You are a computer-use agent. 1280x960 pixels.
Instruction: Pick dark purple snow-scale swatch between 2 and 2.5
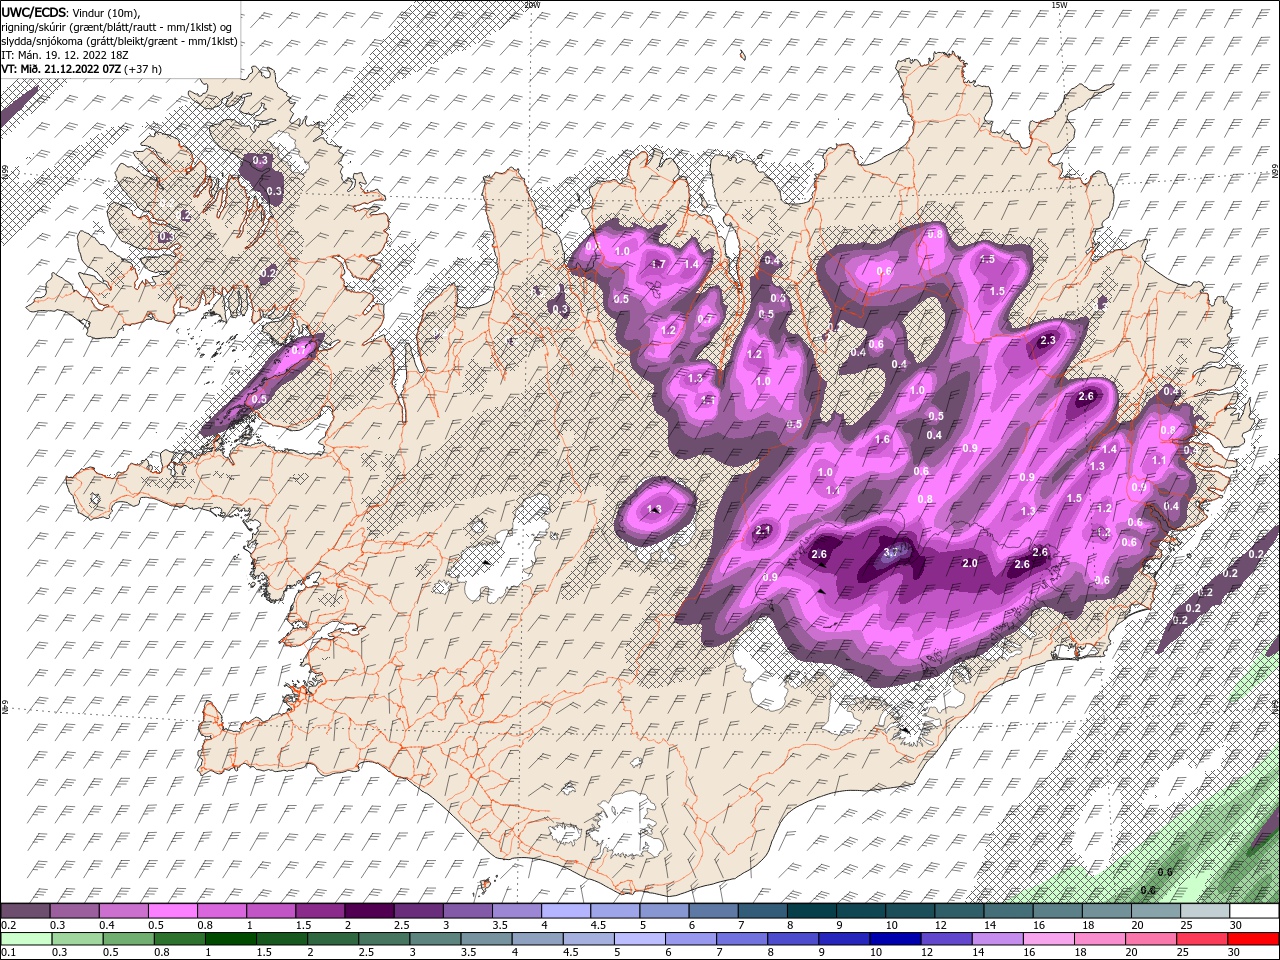(x=368, y=911)
